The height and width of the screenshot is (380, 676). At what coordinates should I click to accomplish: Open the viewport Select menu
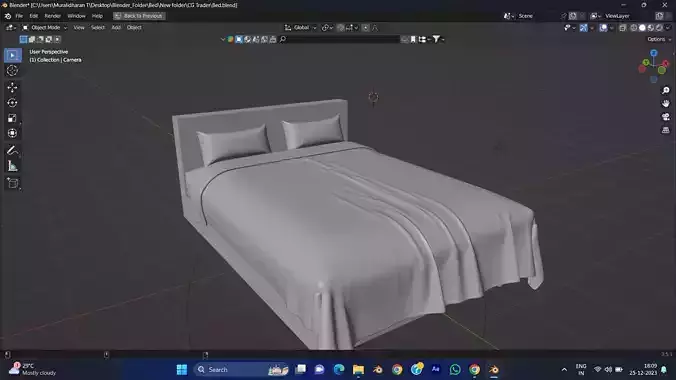97,28
